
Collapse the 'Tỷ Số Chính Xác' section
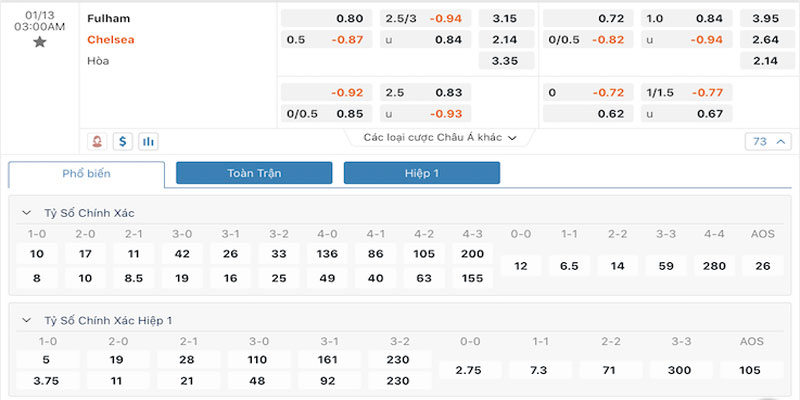pos(26,213)
